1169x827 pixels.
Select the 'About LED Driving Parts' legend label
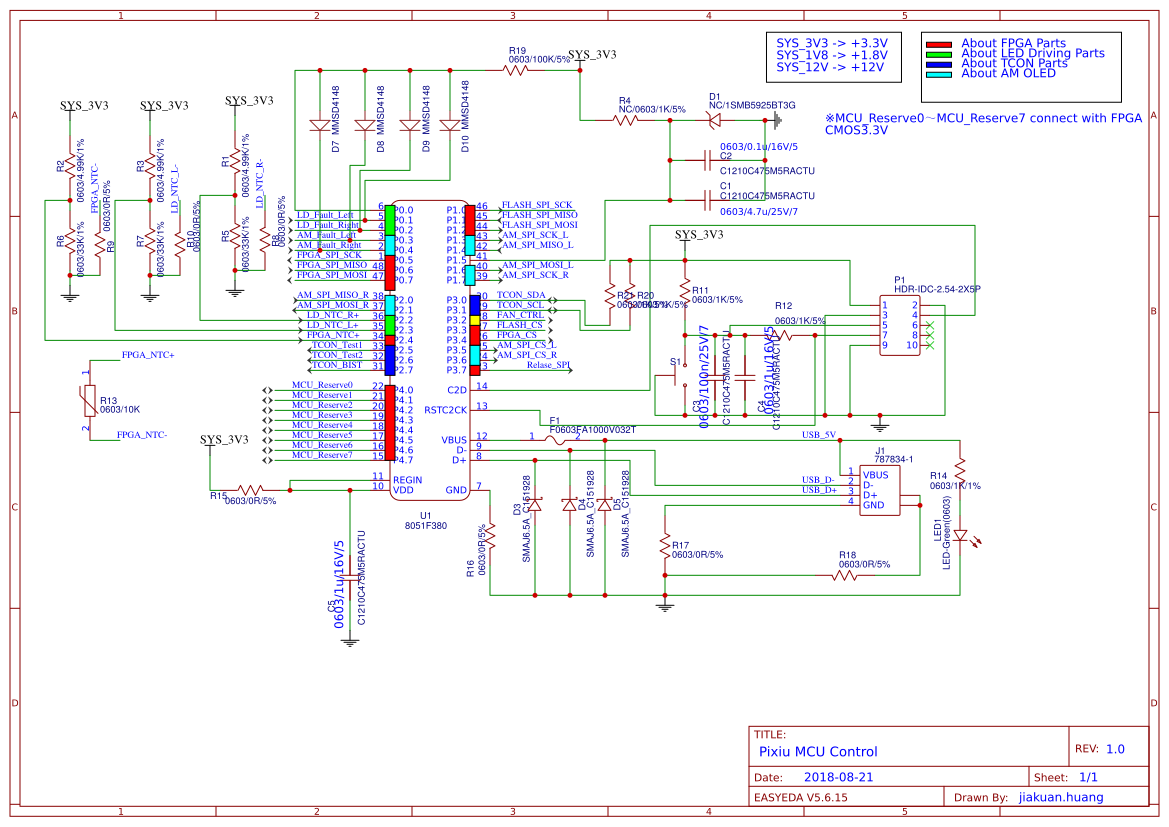[1032, 53]
